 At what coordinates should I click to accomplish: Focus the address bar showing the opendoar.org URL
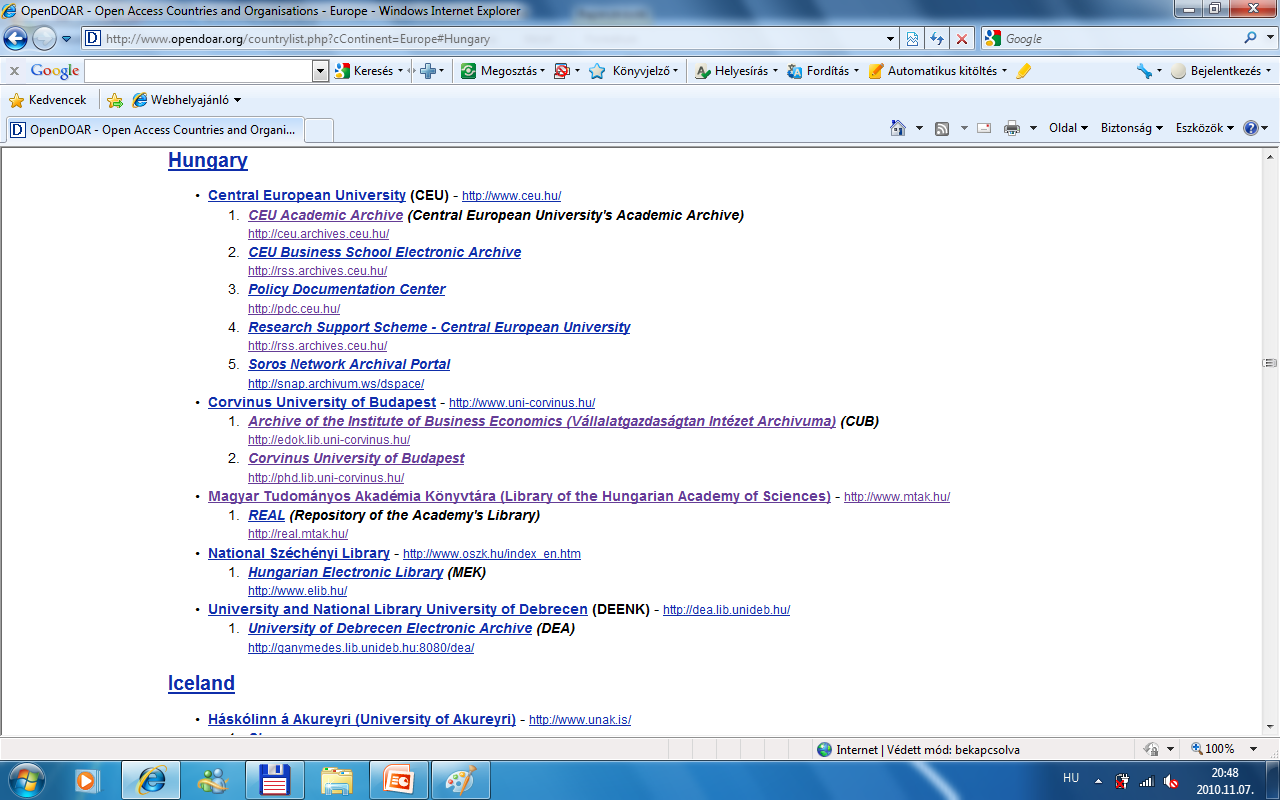click(x=490, y=39)
